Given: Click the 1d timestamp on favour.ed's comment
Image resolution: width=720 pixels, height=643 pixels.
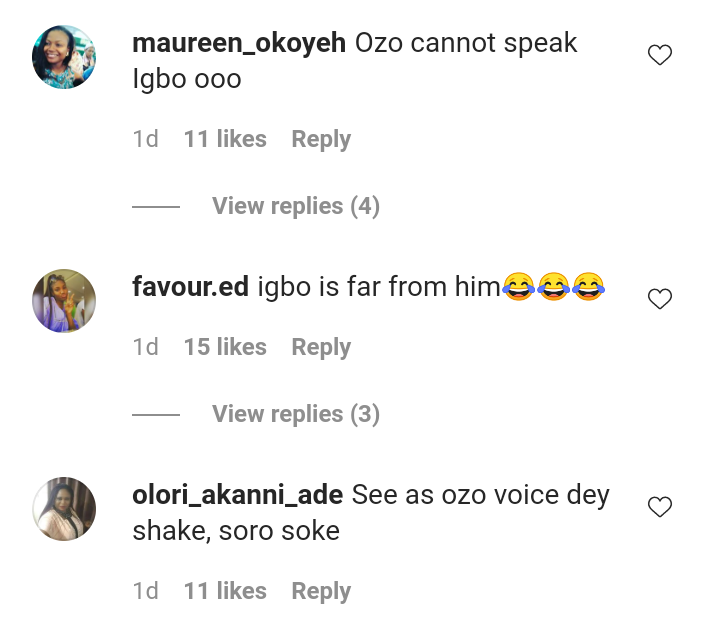Looking at the screenshot, I should (146, 347).
